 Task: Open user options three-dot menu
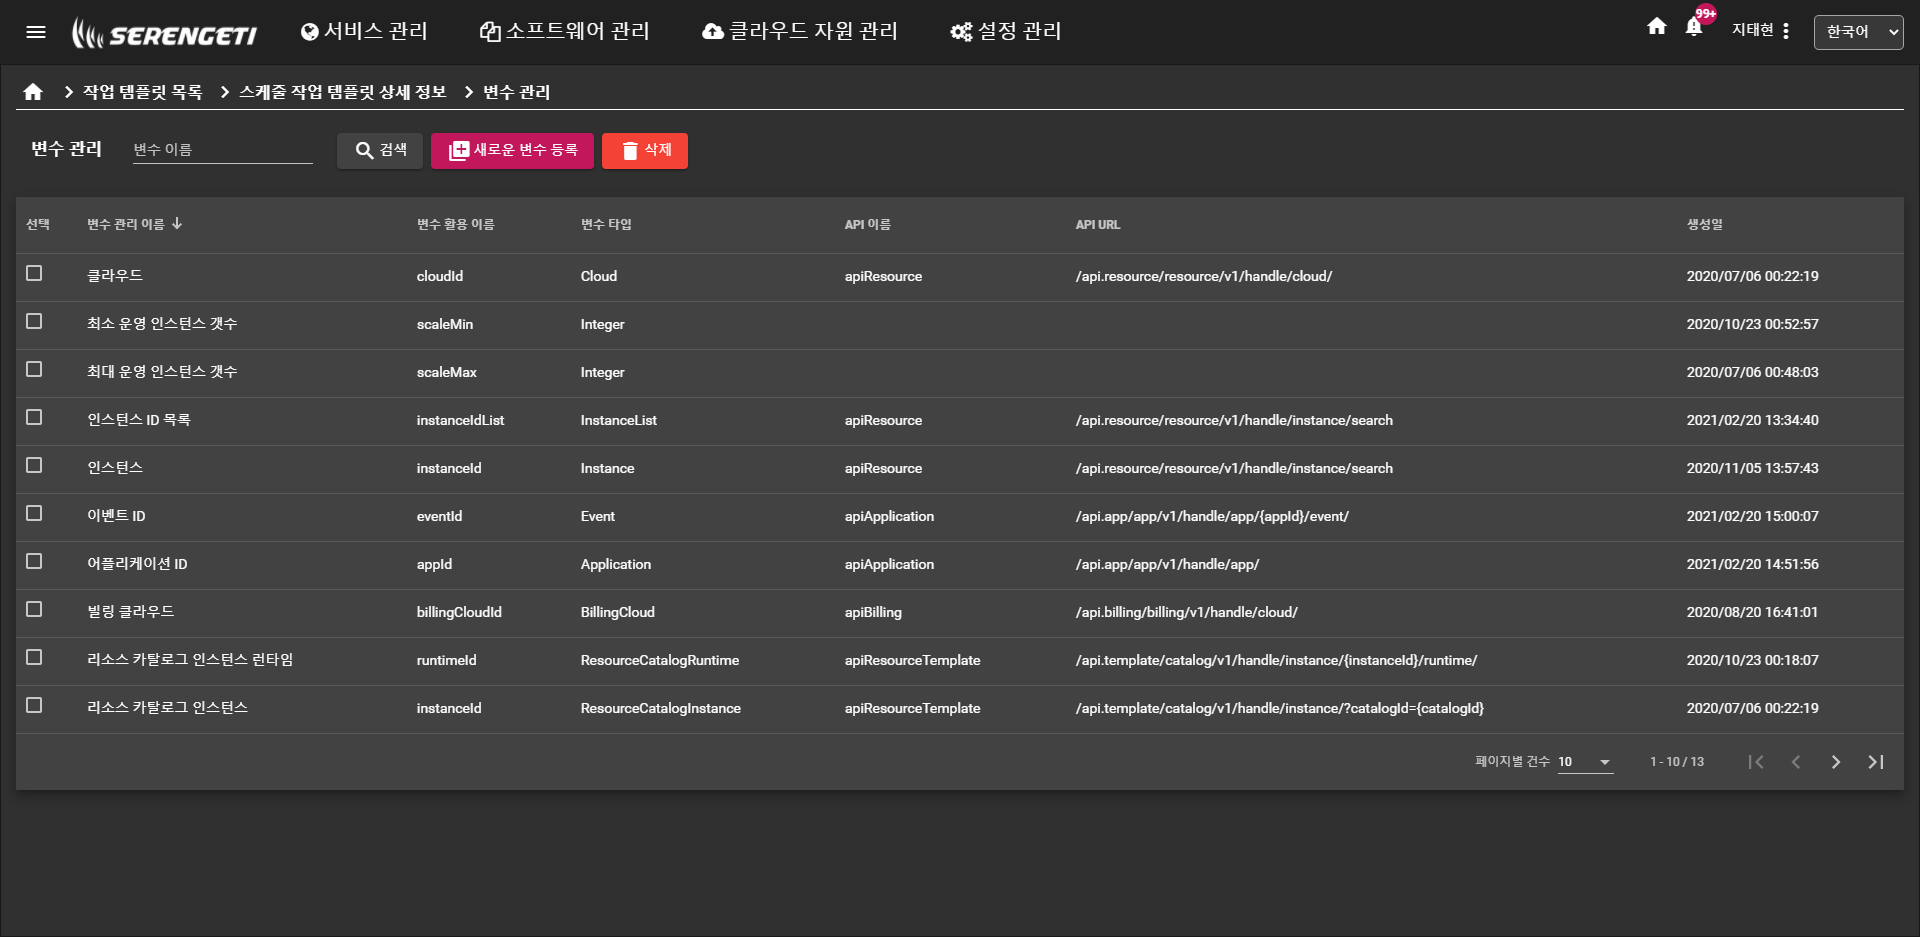(1786, 31)
